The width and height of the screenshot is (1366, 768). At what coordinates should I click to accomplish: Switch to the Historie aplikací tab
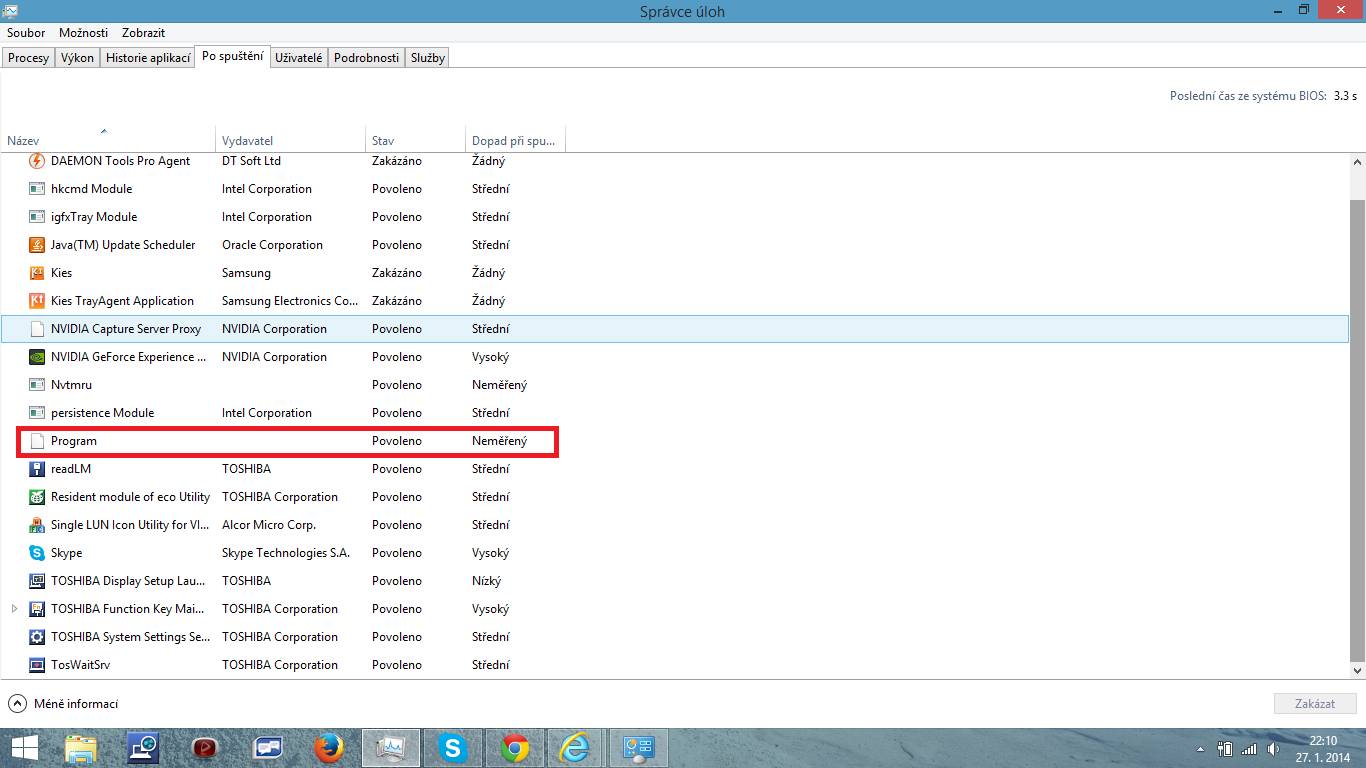pos(148,58)
